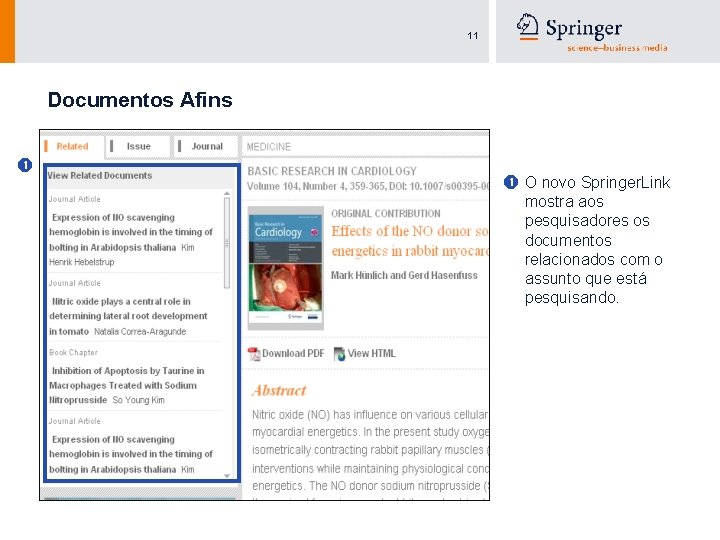This screenshot has height=540, width=720.
Task: Open the View HTML link
Action: pos(371,353)
